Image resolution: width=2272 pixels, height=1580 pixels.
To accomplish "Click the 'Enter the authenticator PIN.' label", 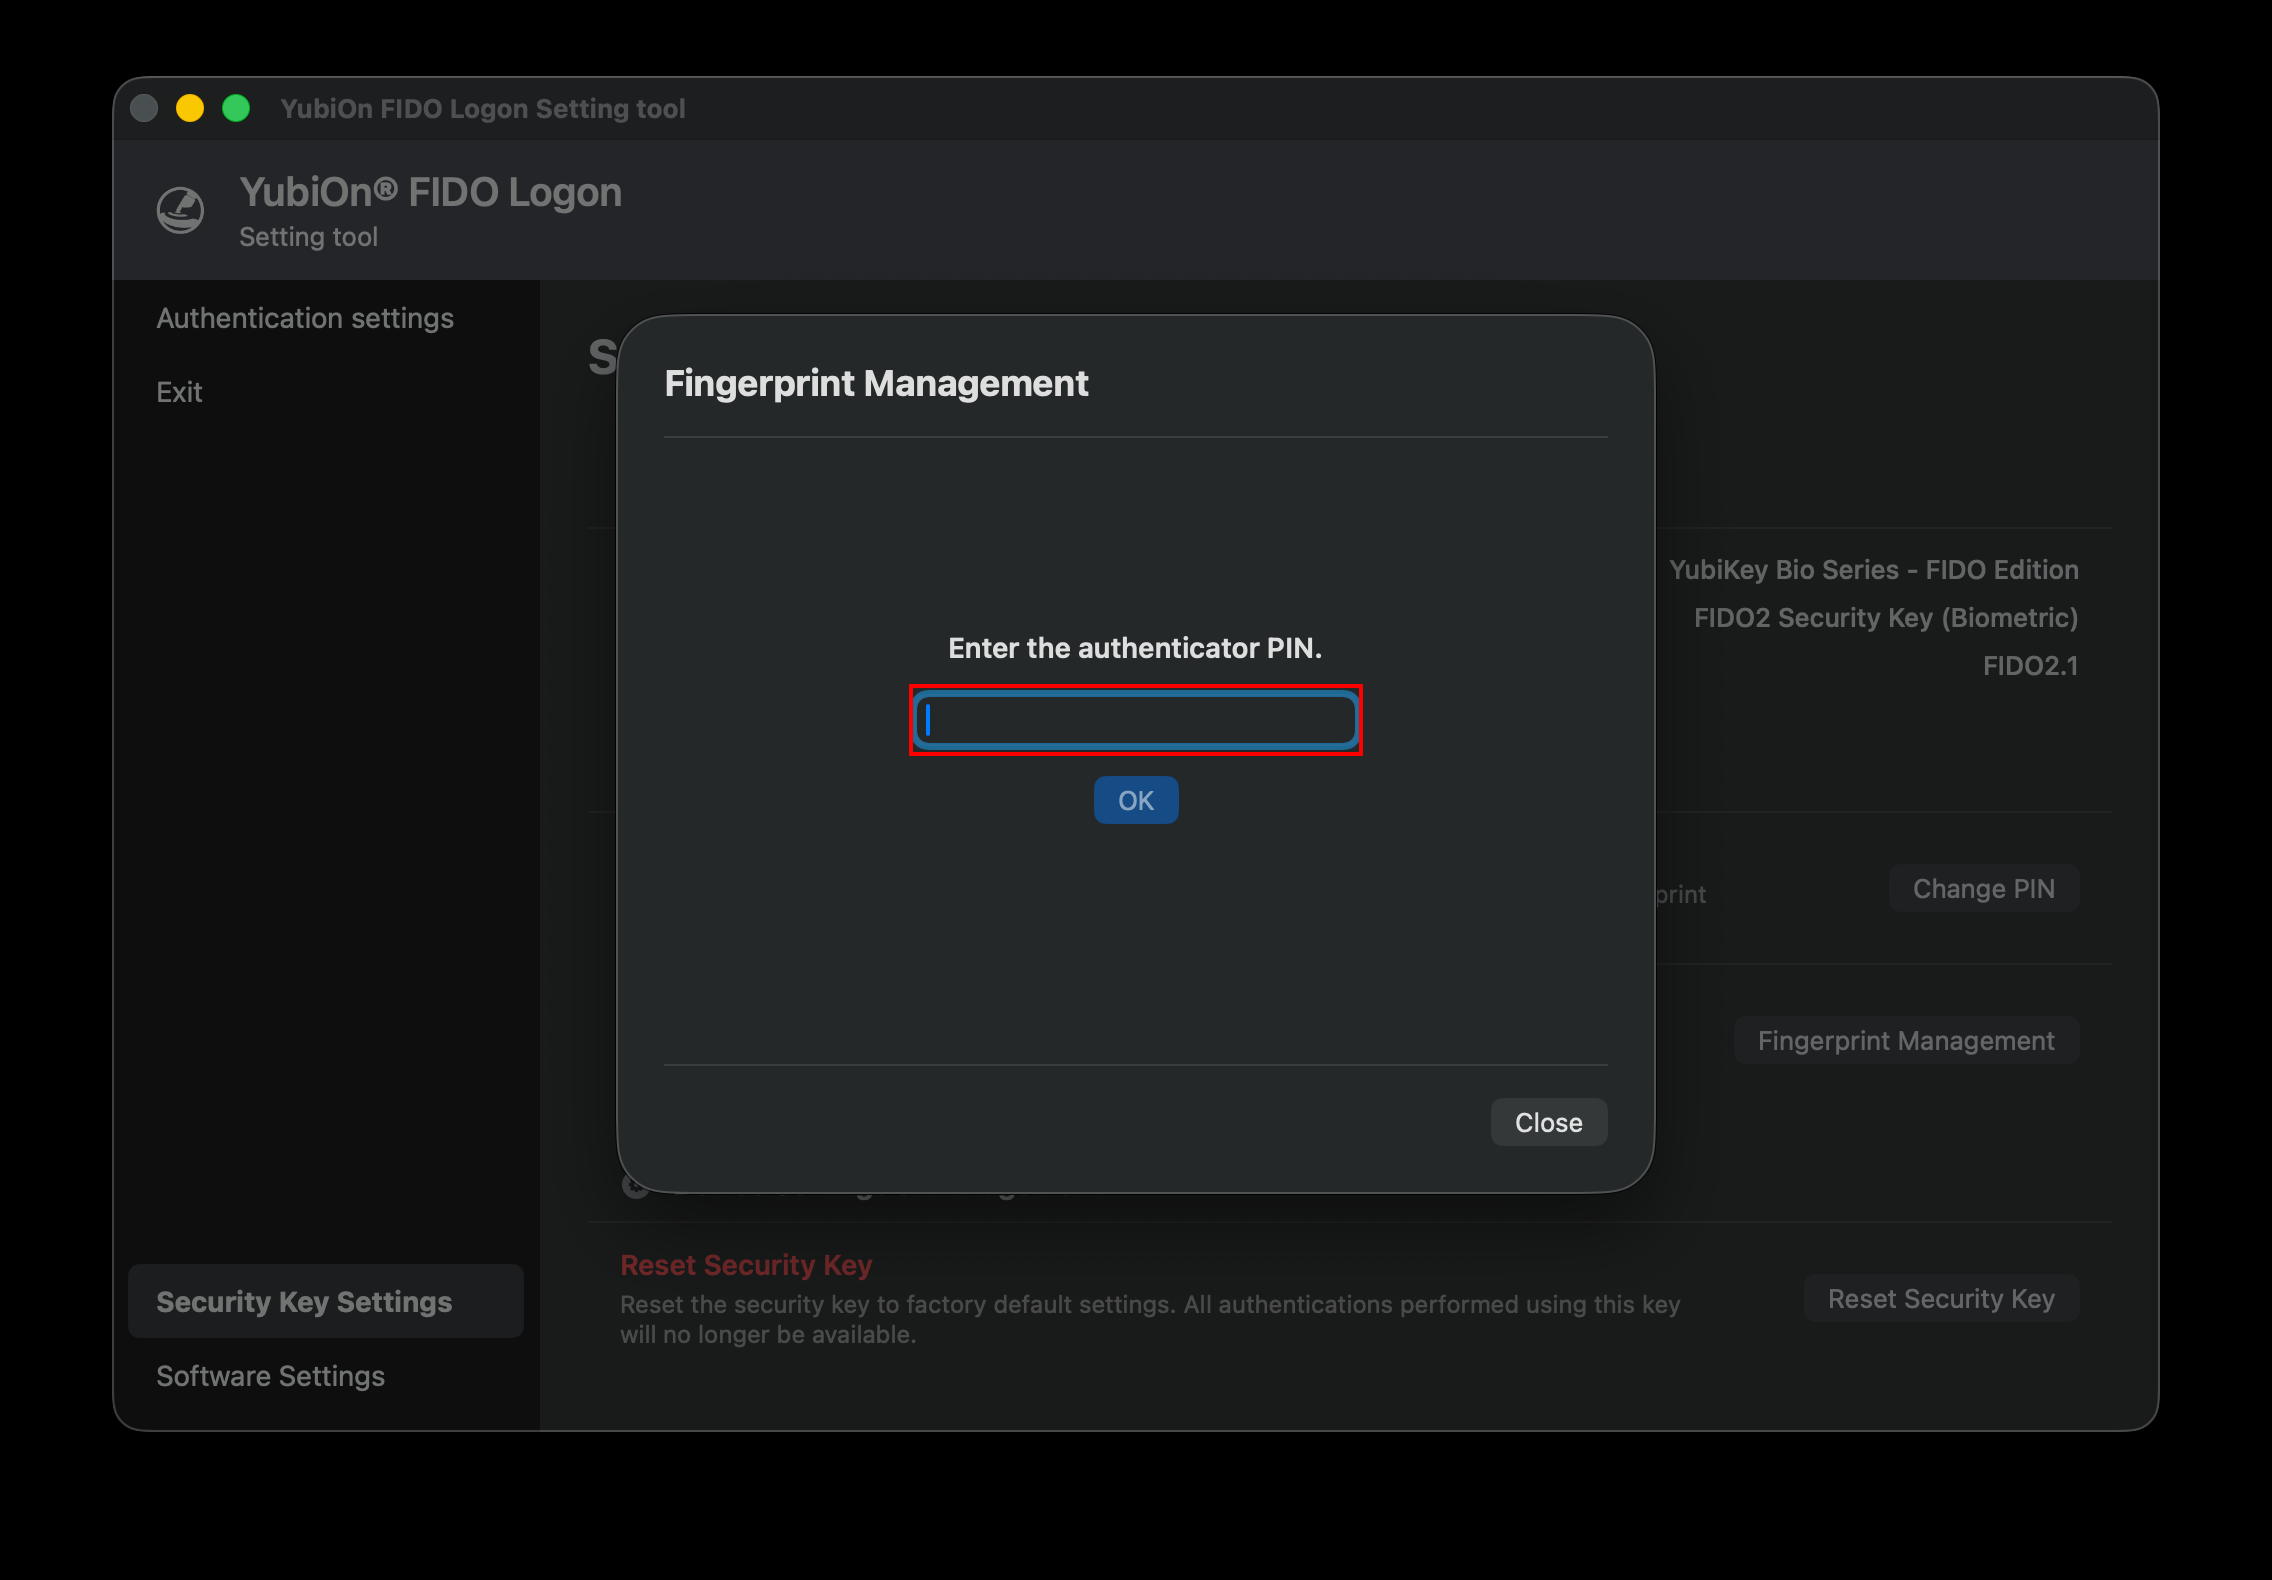I will coord(1135,648).
